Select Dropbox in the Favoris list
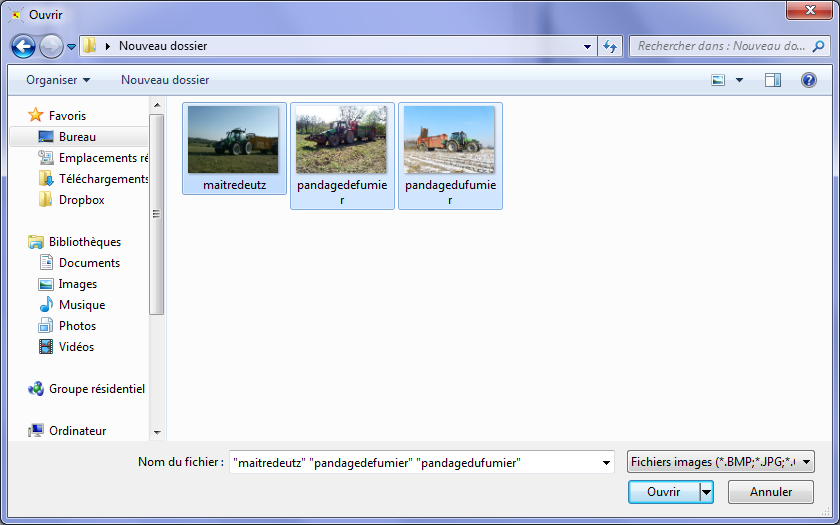This screenshot has width=840, height=525. [x=81, y=200]
